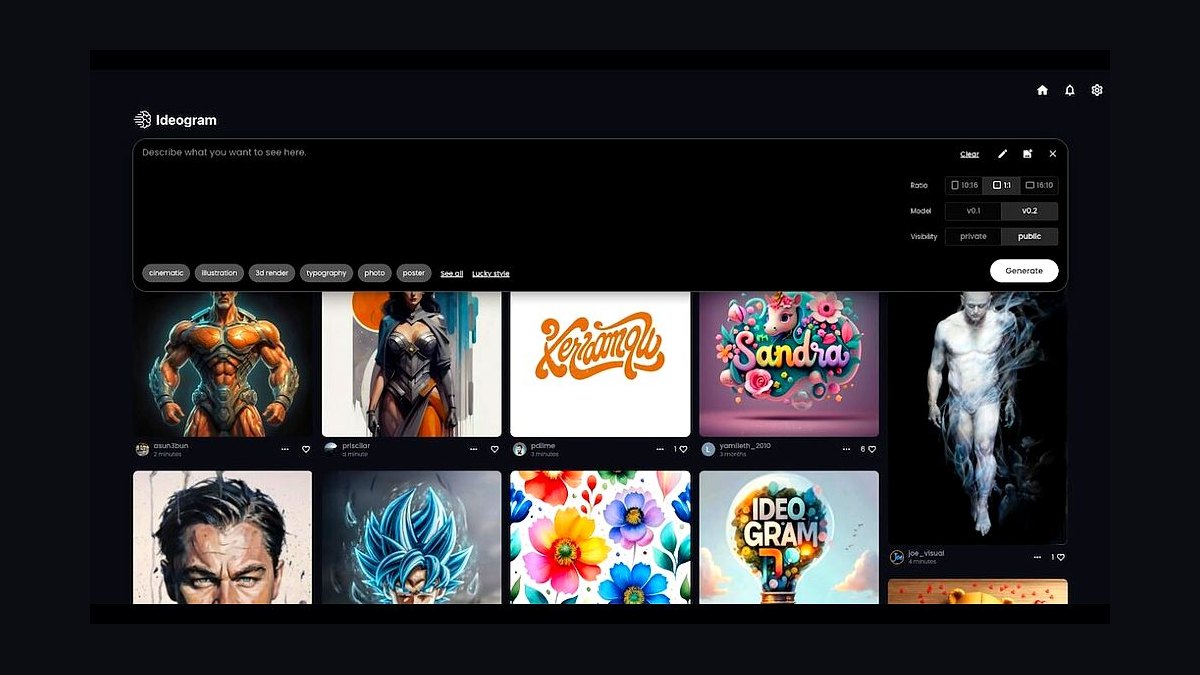Like joe_visual's image with the heart icon
1200x675 pixels.
1061,557
